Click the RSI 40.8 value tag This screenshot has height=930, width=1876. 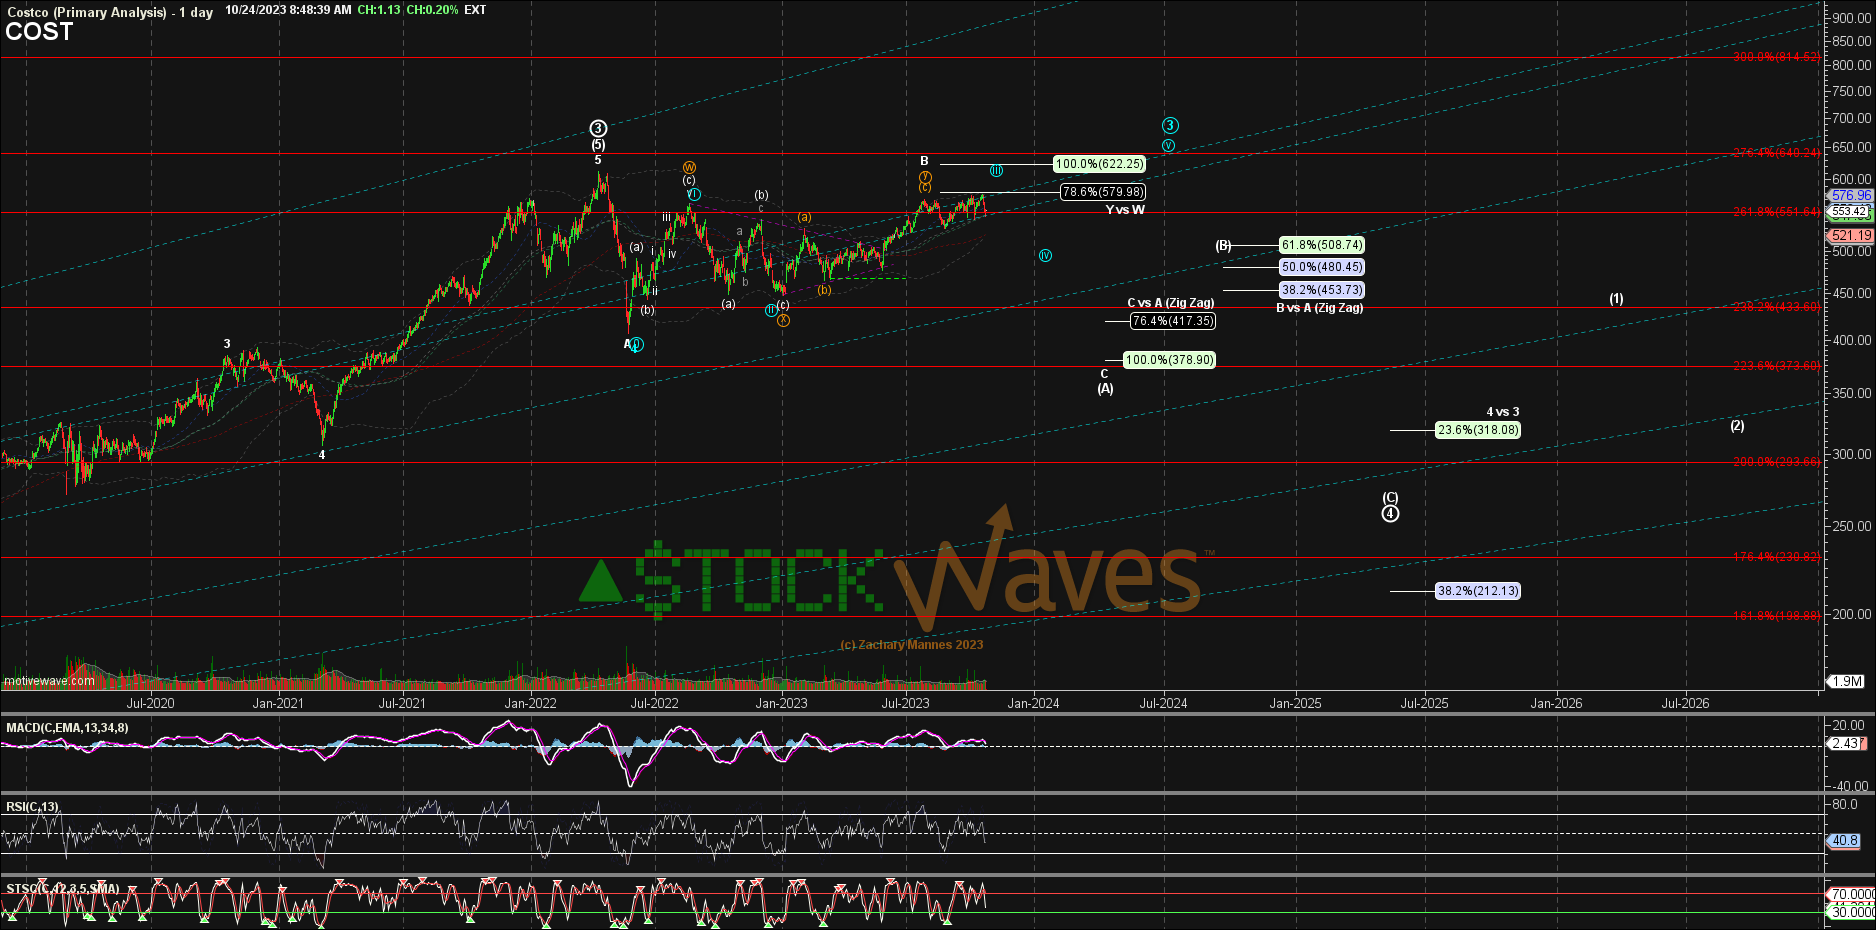[x=1845, y=841]
